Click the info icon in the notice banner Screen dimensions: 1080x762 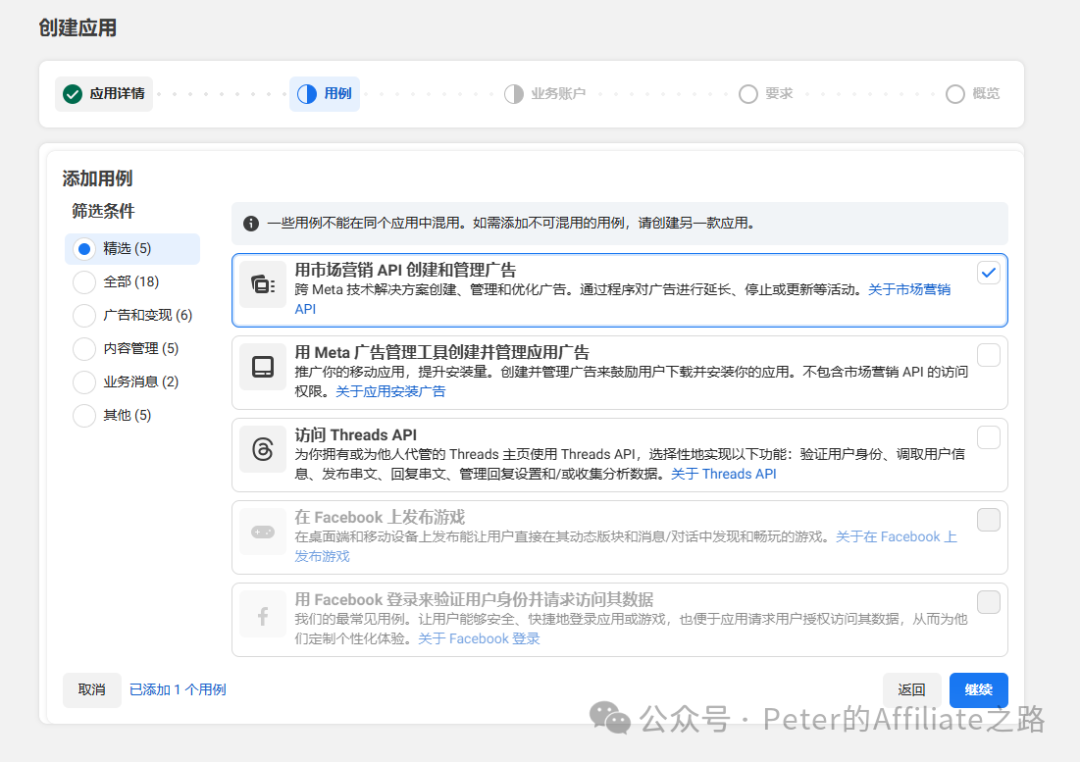tap(251, 224)
